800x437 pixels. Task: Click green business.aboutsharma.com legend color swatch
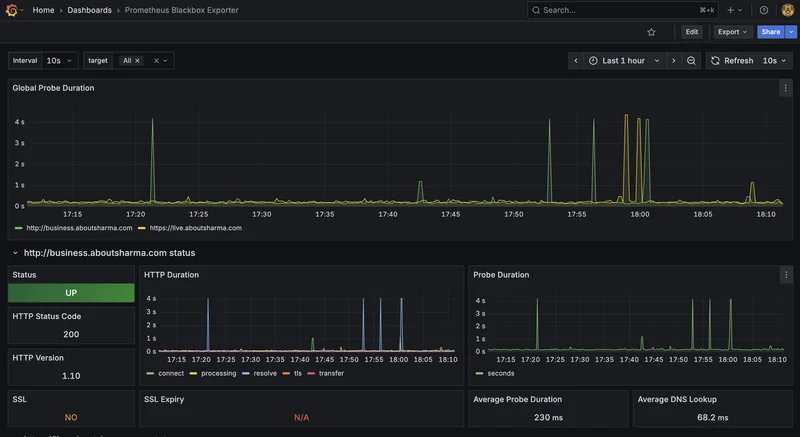pyautogui.click(x=19, y=228)
